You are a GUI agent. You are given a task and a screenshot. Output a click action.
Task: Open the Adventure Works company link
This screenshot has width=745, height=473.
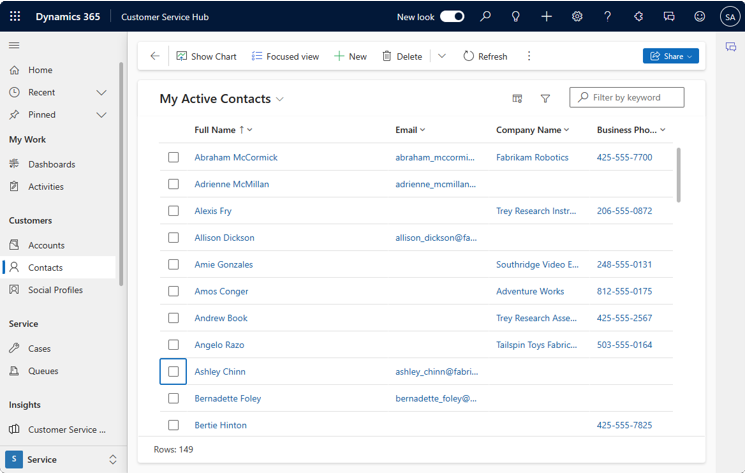pyautogui.click(x=530, y=291)
